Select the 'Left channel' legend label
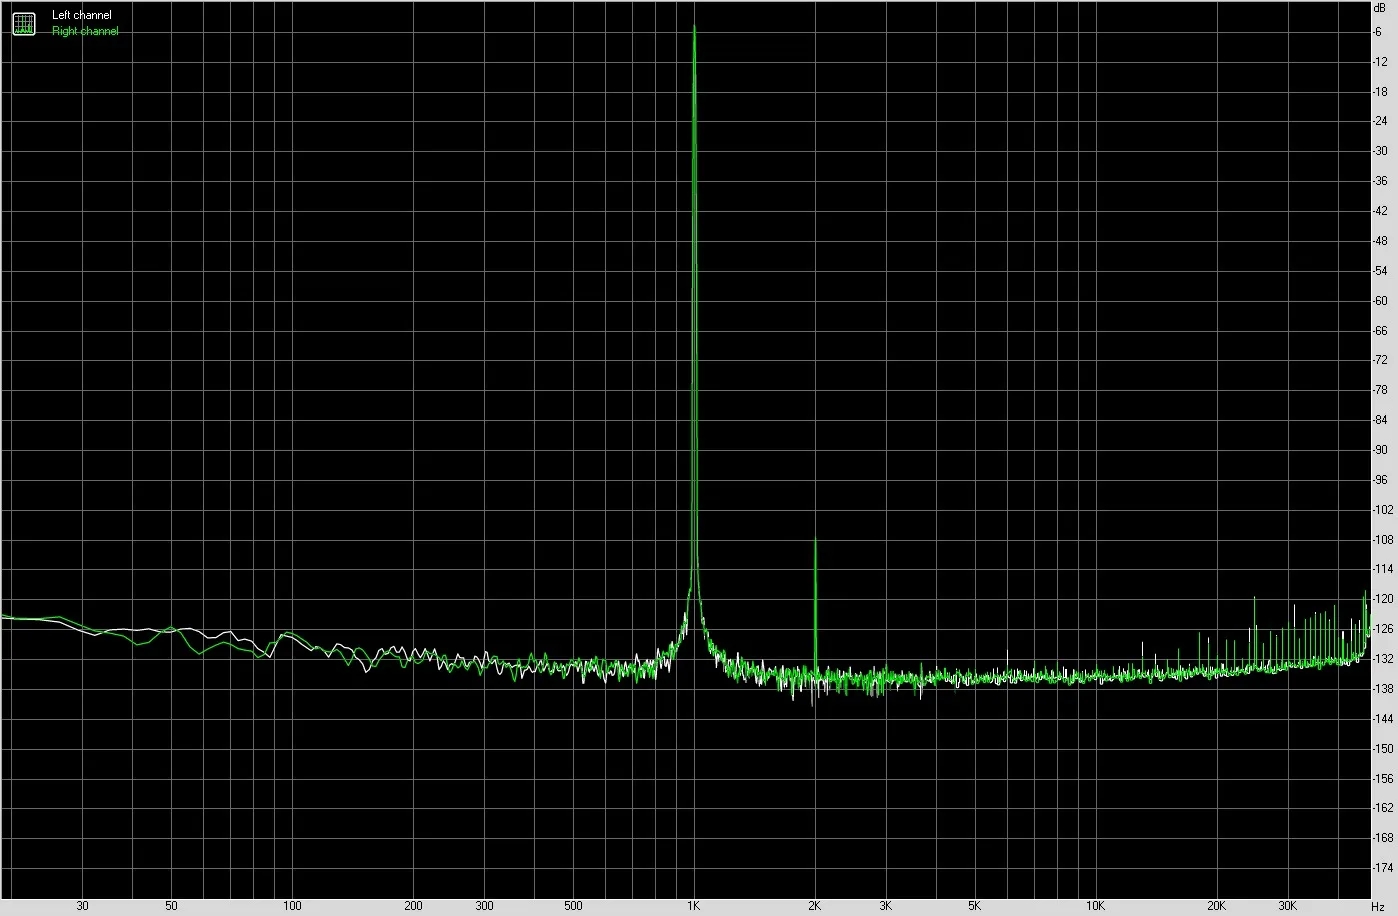The width and height of the screenshot is (1398, 916). (82, 16)
